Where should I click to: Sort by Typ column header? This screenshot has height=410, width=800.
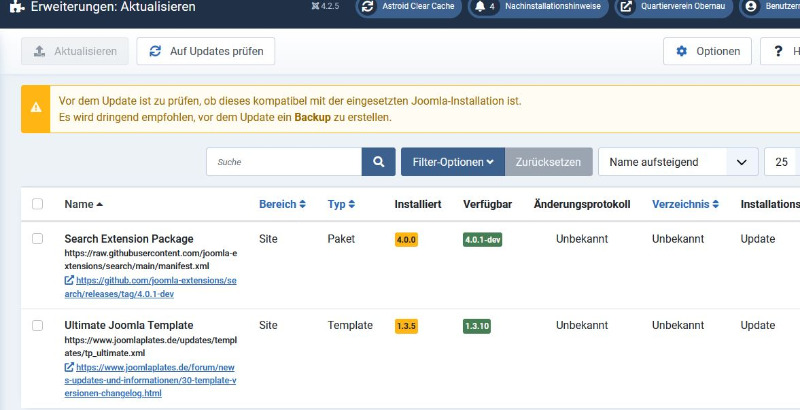(343, 204)
